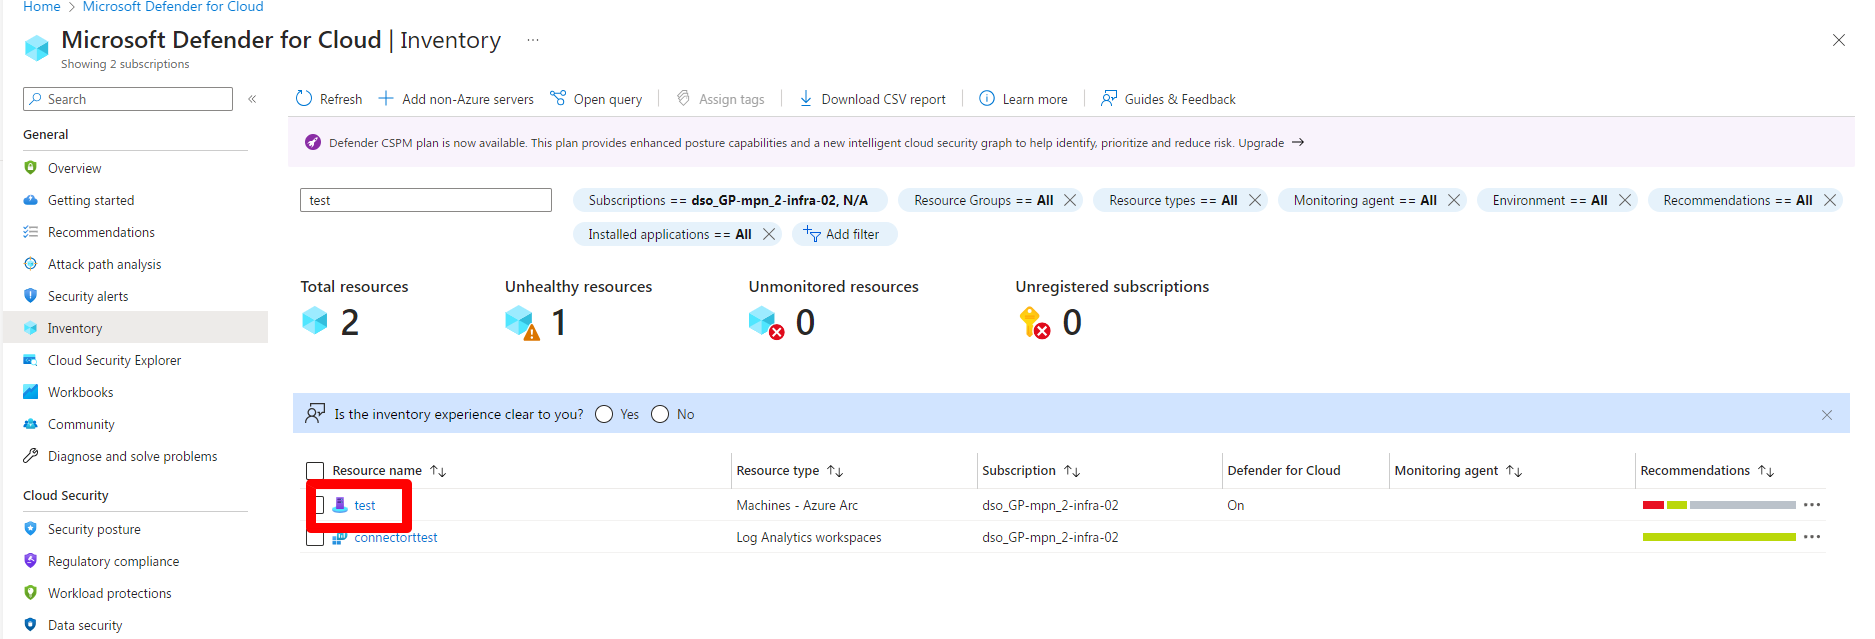Image resolution: width=1875 pixels, height=639 pixels.
Task: Sort by Resource type column arrows
Action: click(x=835, y=471)
